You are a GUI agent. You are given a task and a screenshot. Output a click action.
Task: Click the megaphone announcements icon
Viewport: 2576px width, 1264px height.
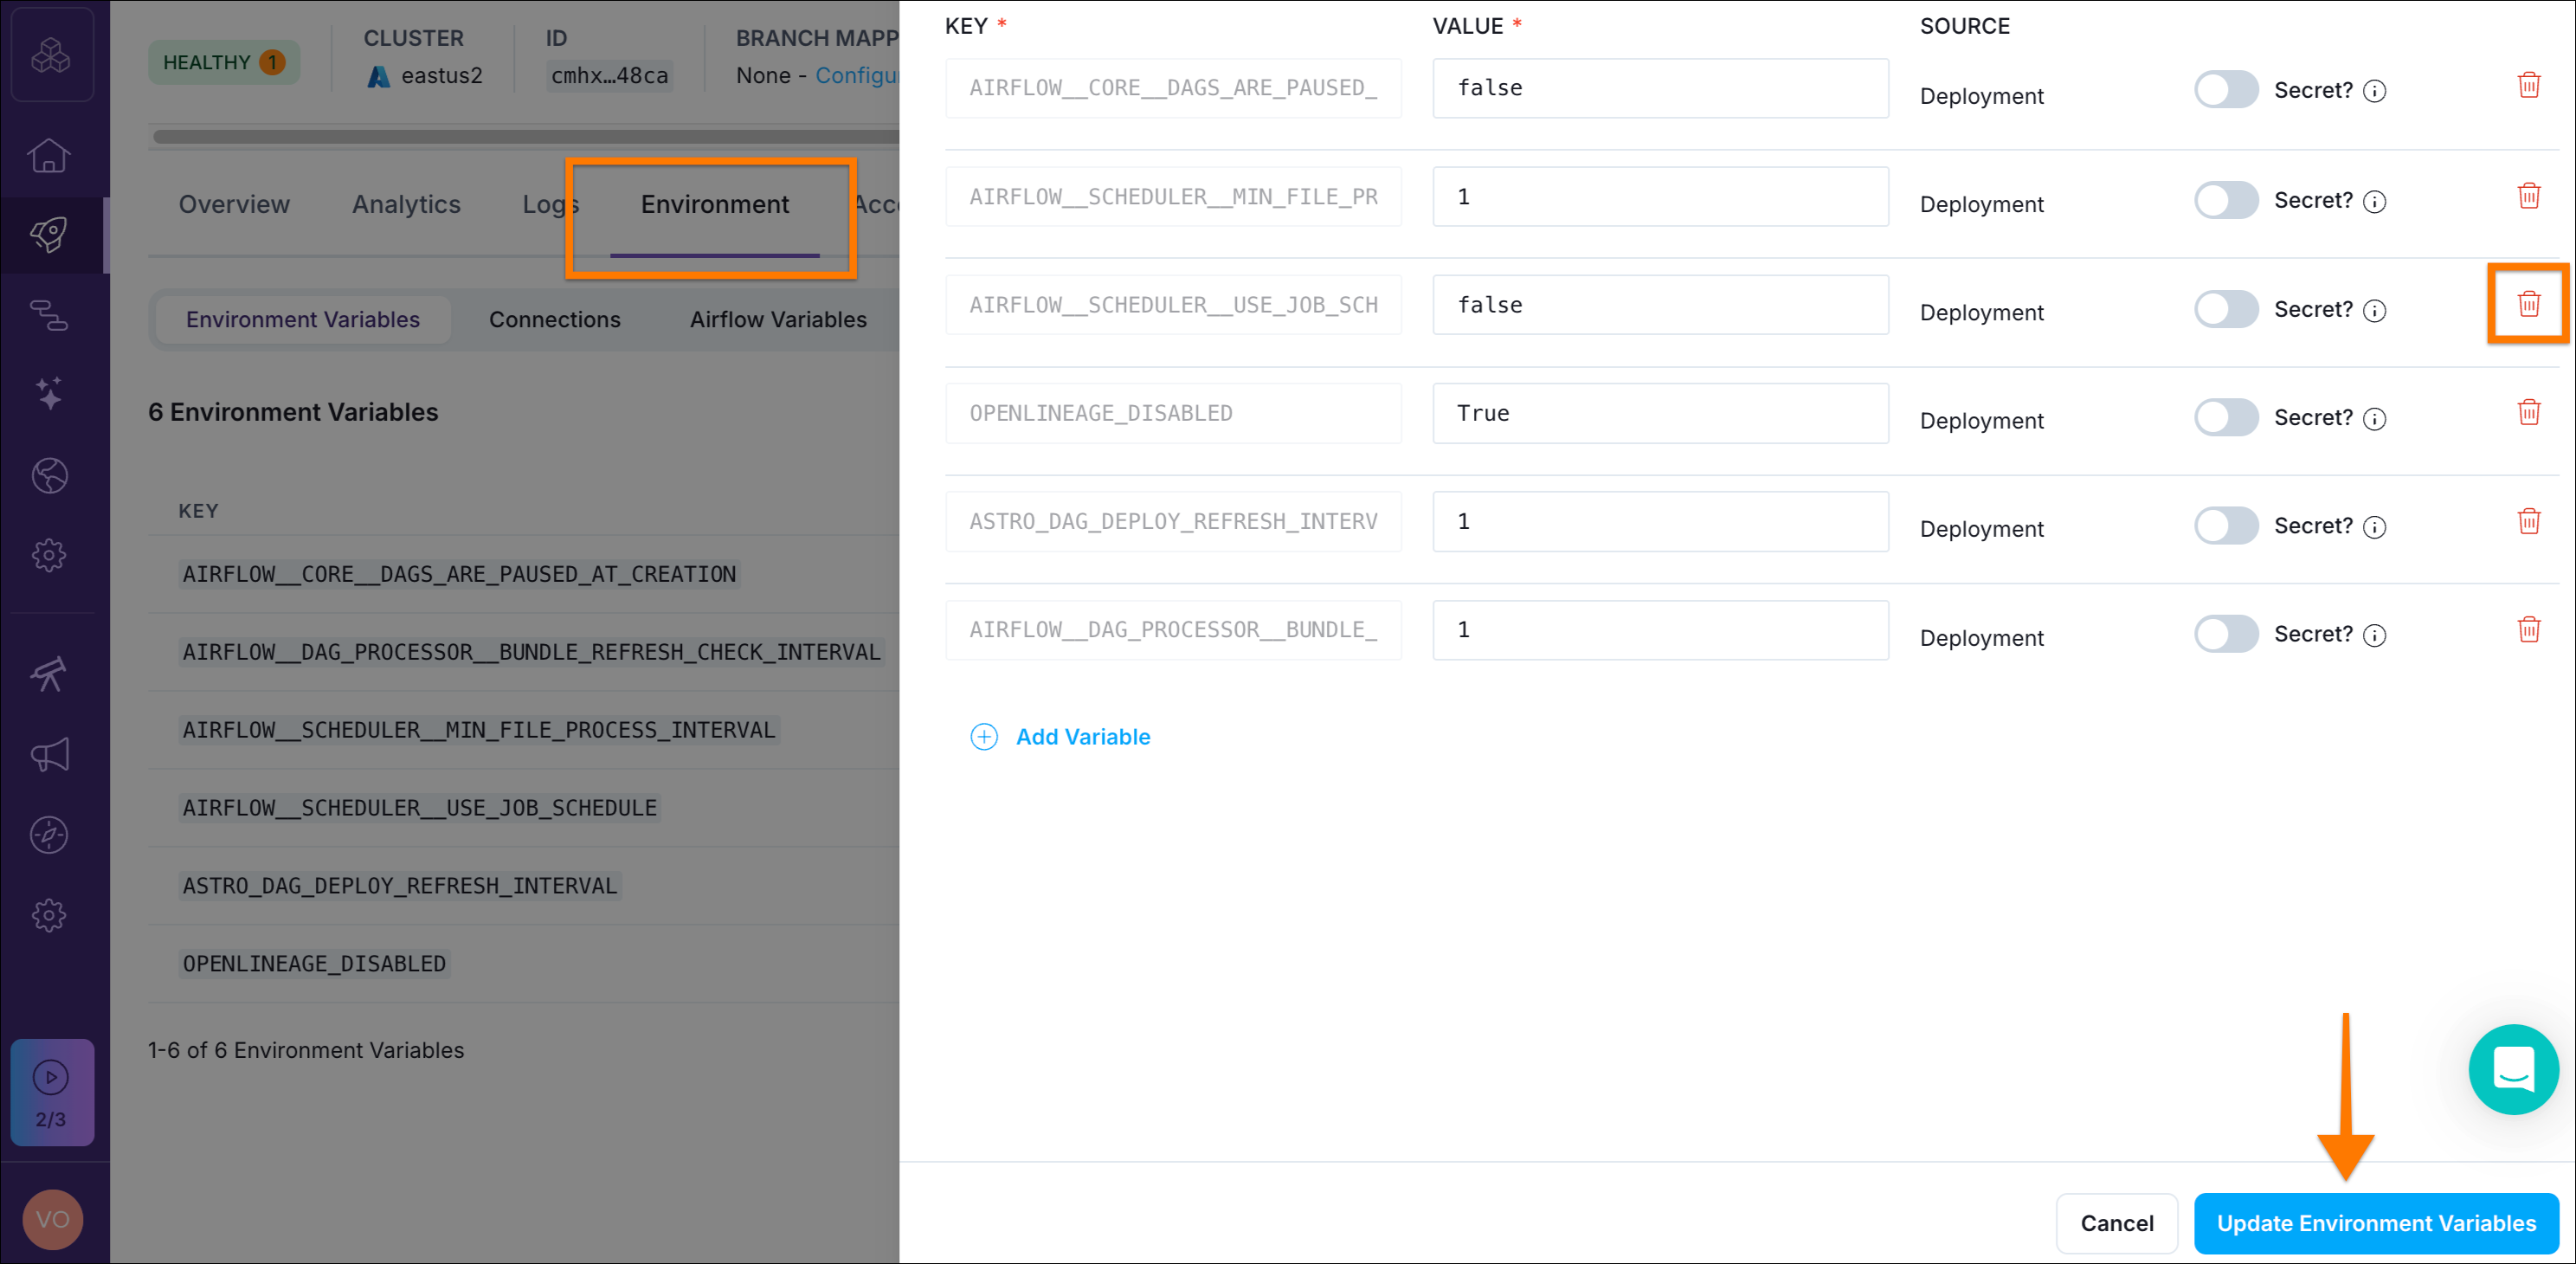click(x=51, y=755)
